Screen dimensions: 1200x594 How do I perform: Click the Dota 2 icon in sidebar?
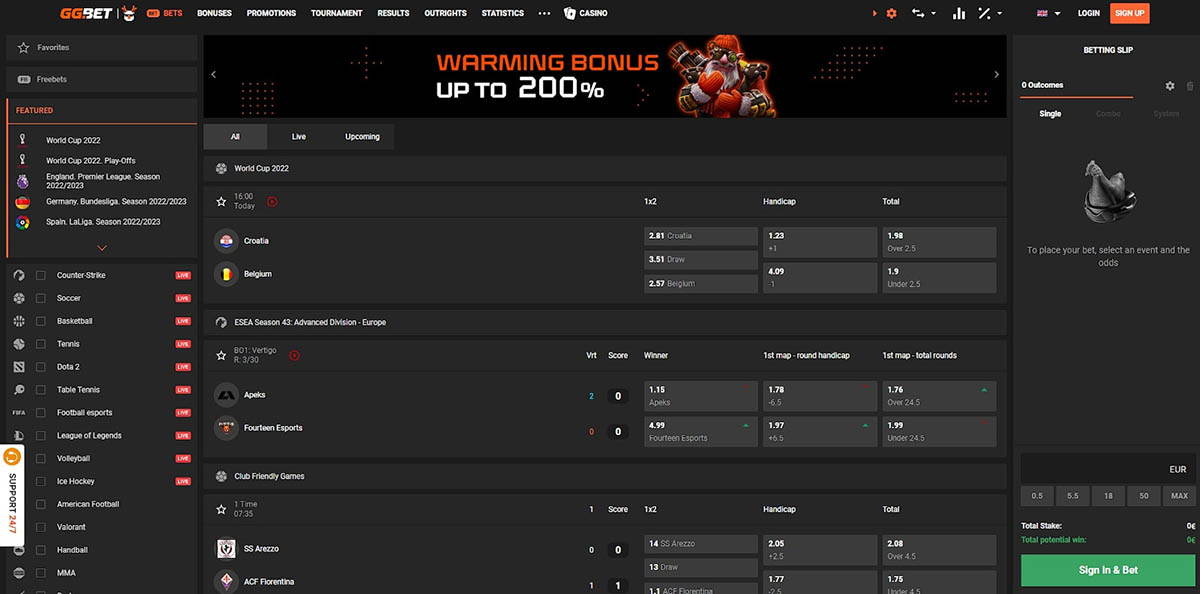[x=19, y=367]
